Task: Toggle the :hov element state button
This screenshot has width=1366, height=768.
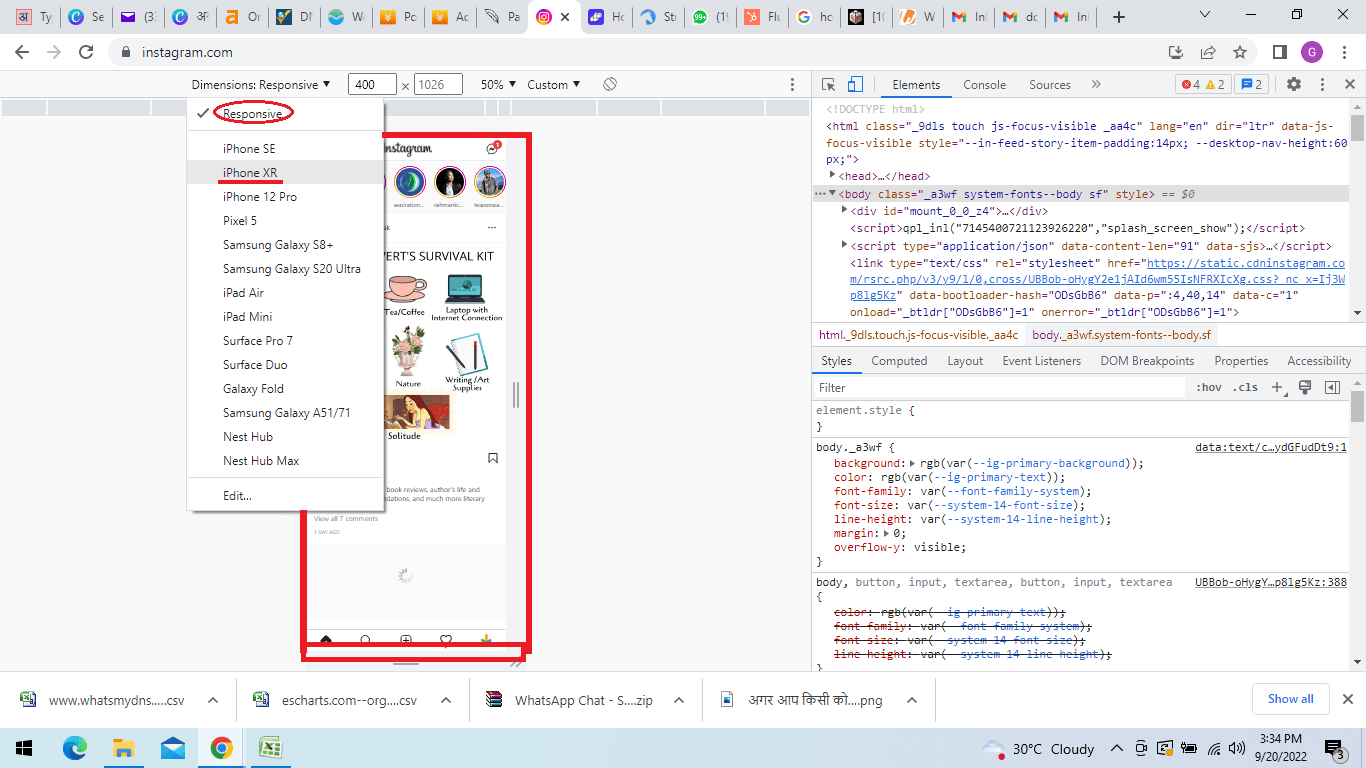Action: coord(1209,387)
